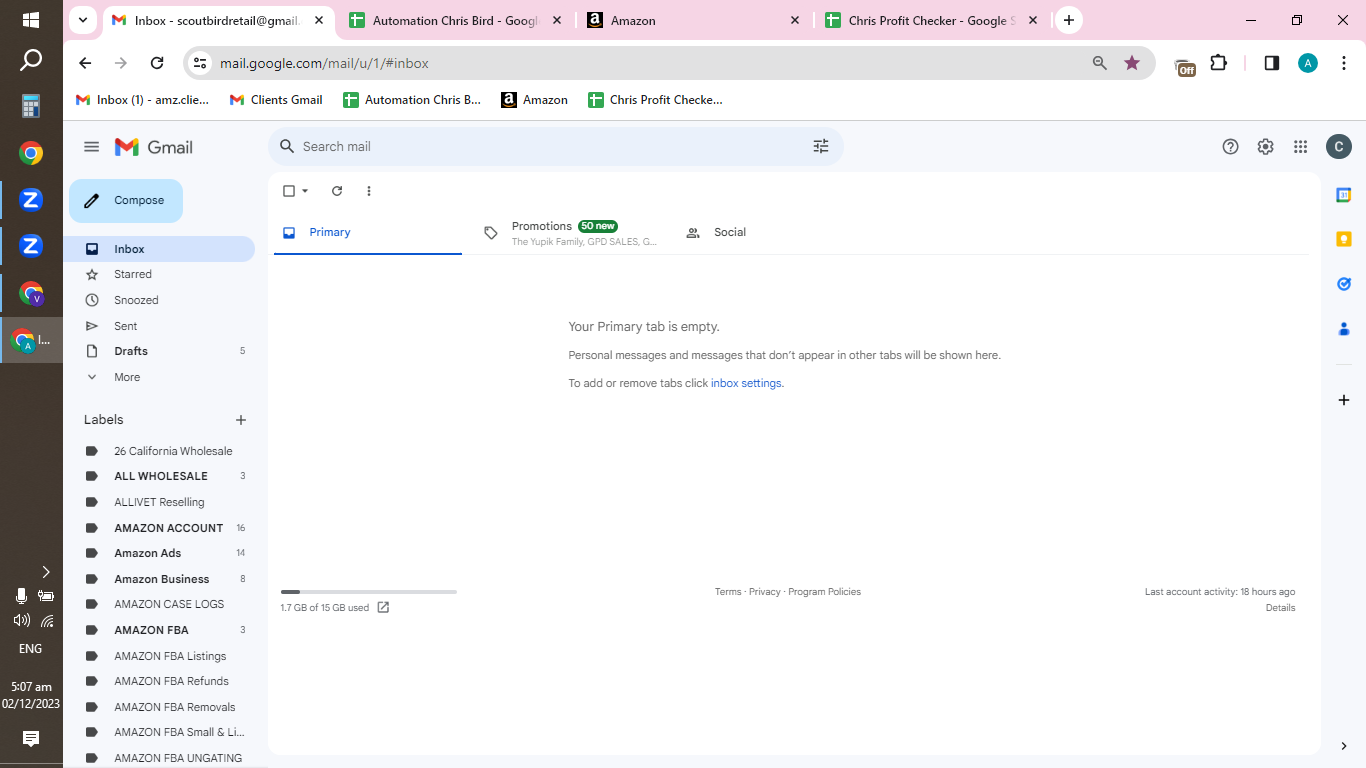Open Google Keep side panel

(x=1344, y=239)
